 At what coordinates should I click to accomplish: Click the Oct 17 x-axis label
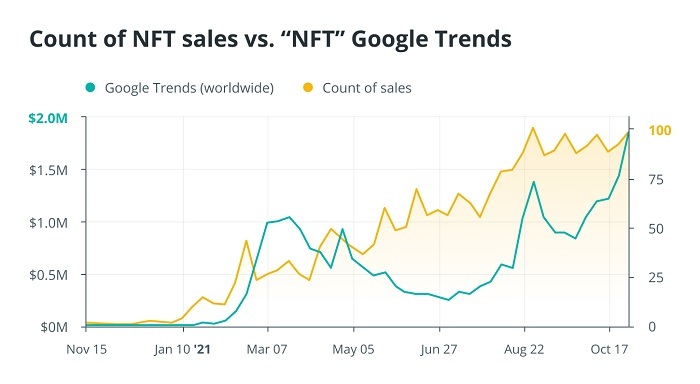[x=609, y=349]
